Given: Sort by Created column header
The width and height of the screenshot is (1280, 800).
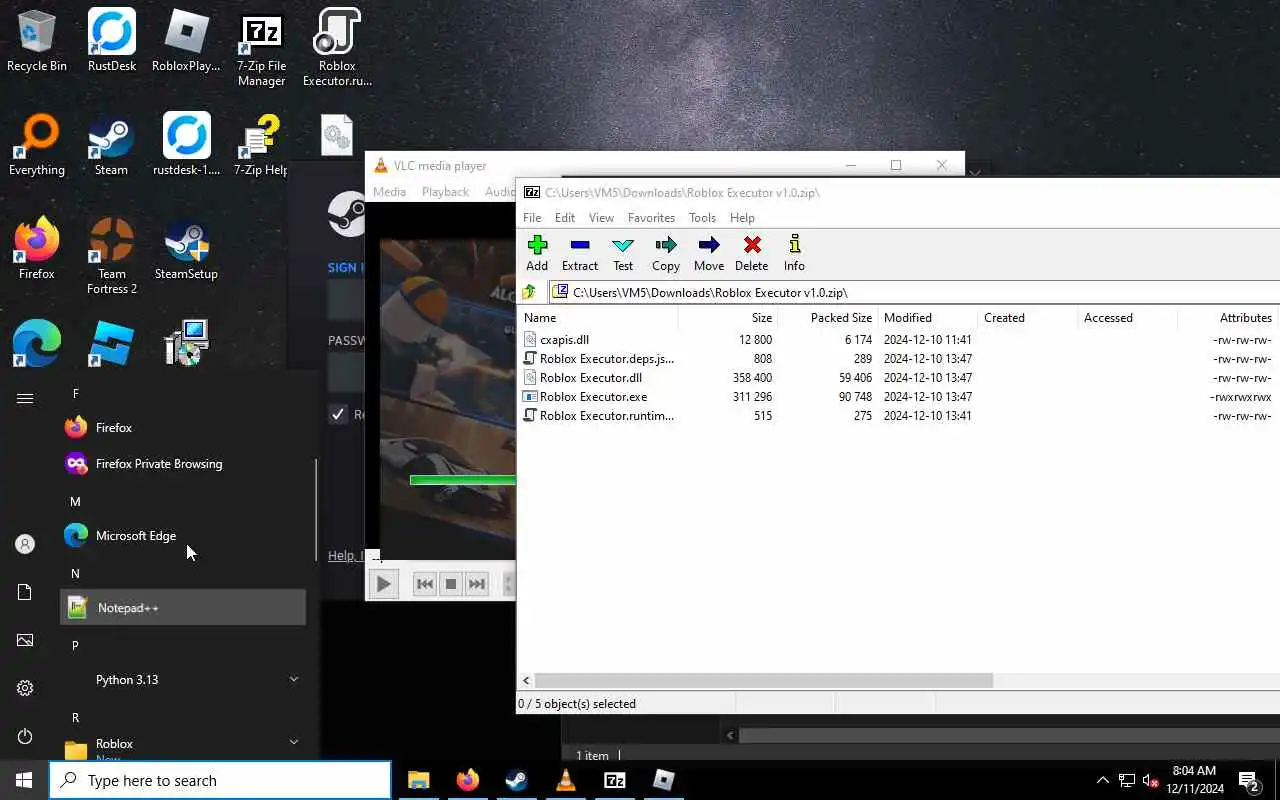Looking at the screenshot, I should [1028, 317].
